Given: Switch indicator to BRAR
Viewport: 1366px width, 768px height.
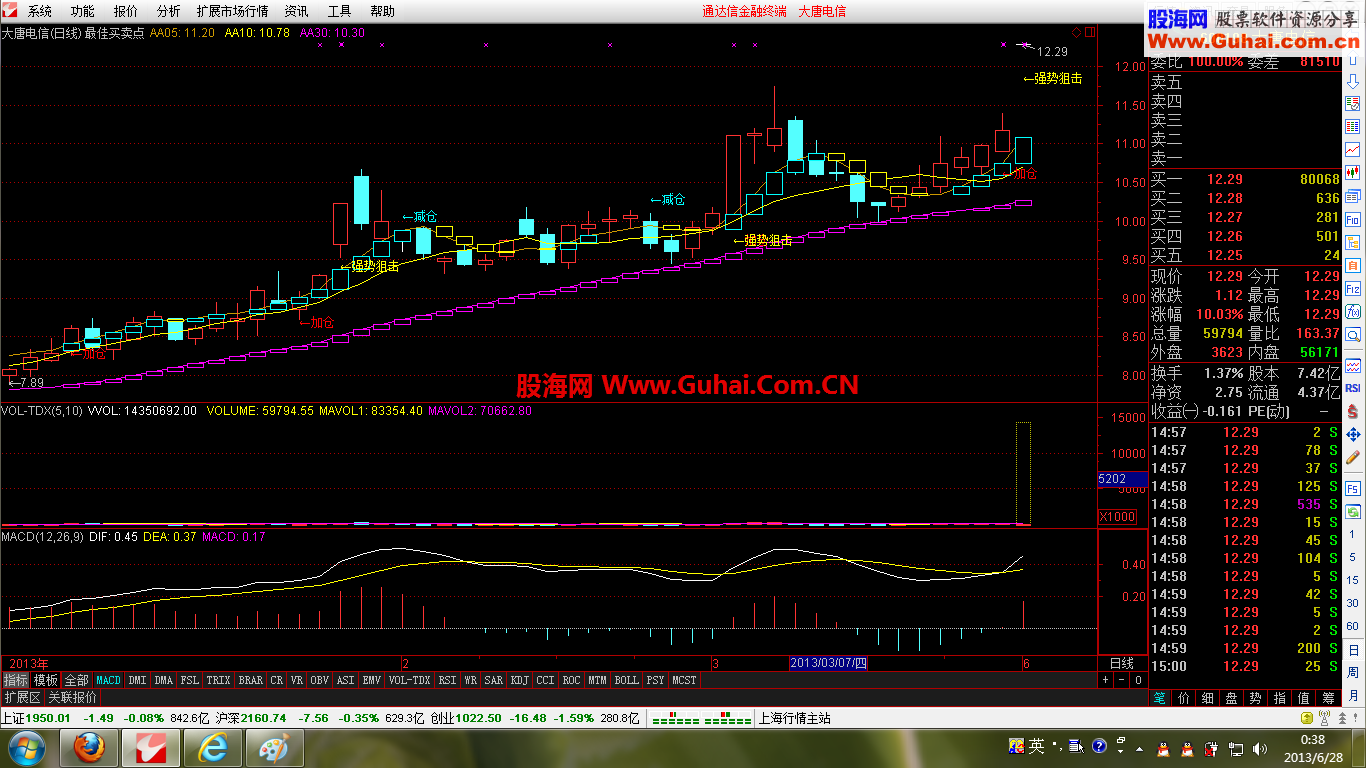Looking at the screenshot, I should pos(251,680).
